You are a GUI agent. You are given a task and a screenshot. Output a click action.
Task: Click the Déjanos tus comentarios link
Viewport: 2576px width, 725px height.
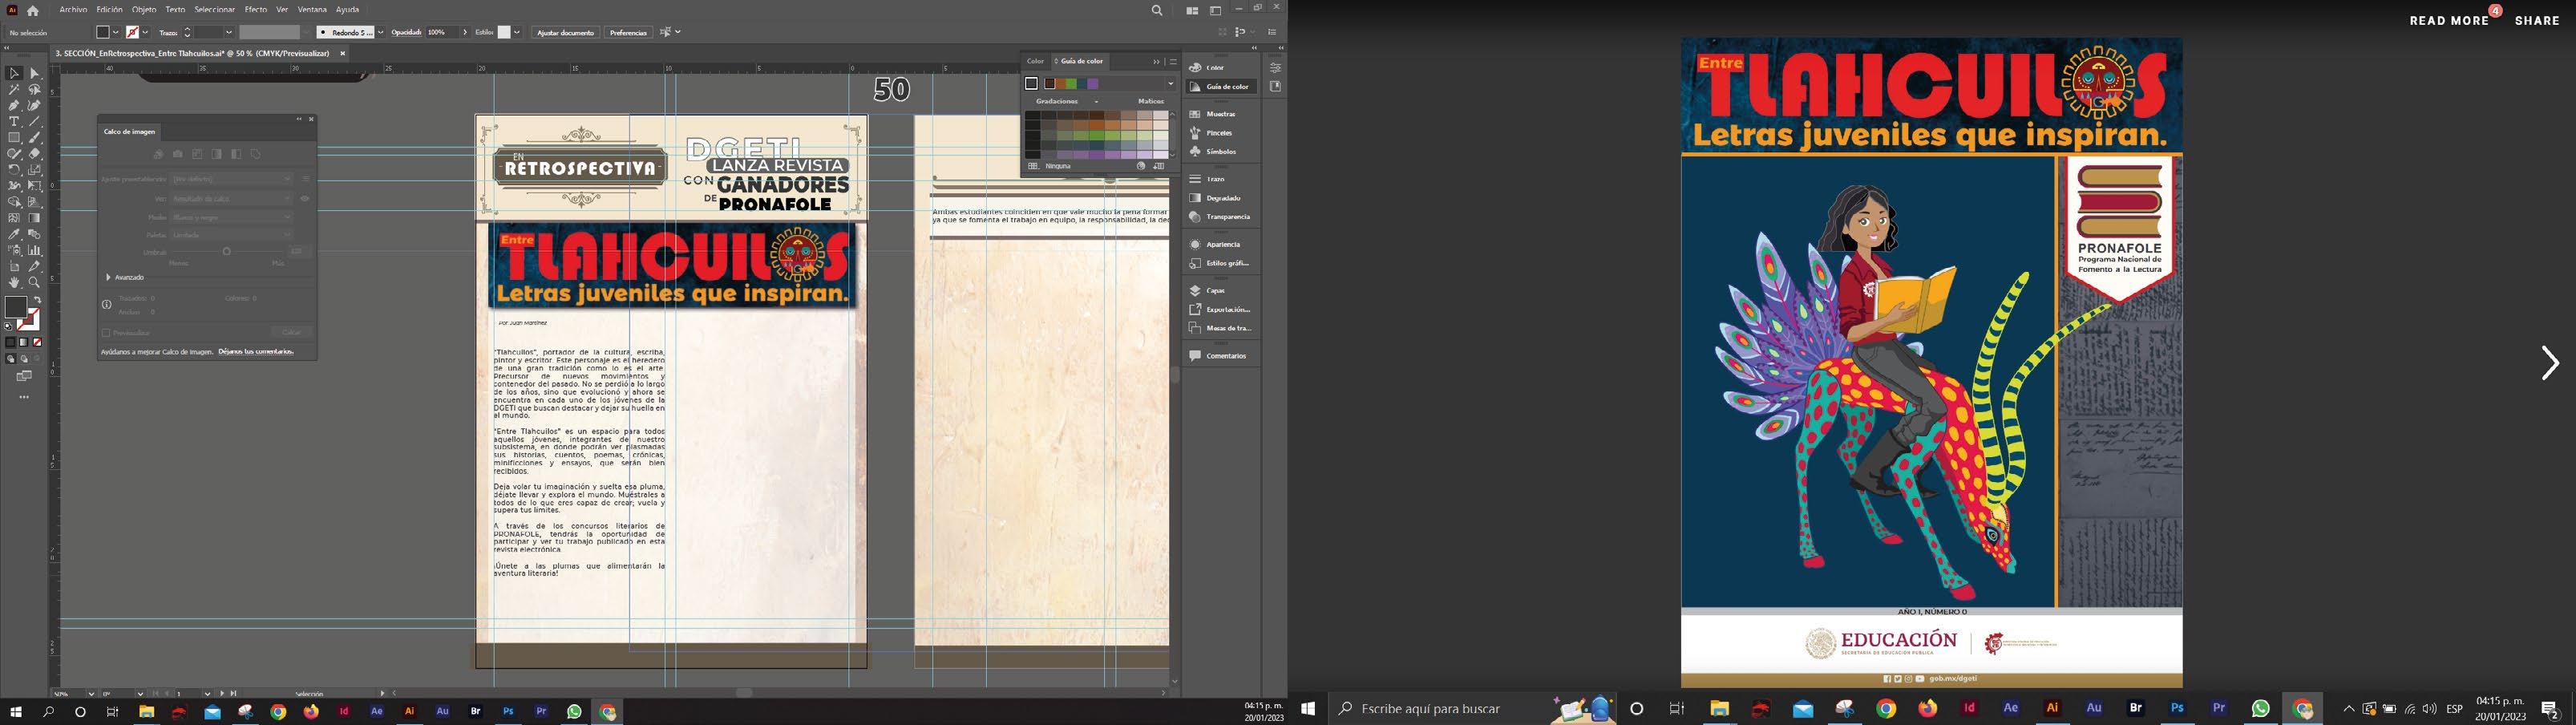256,352
